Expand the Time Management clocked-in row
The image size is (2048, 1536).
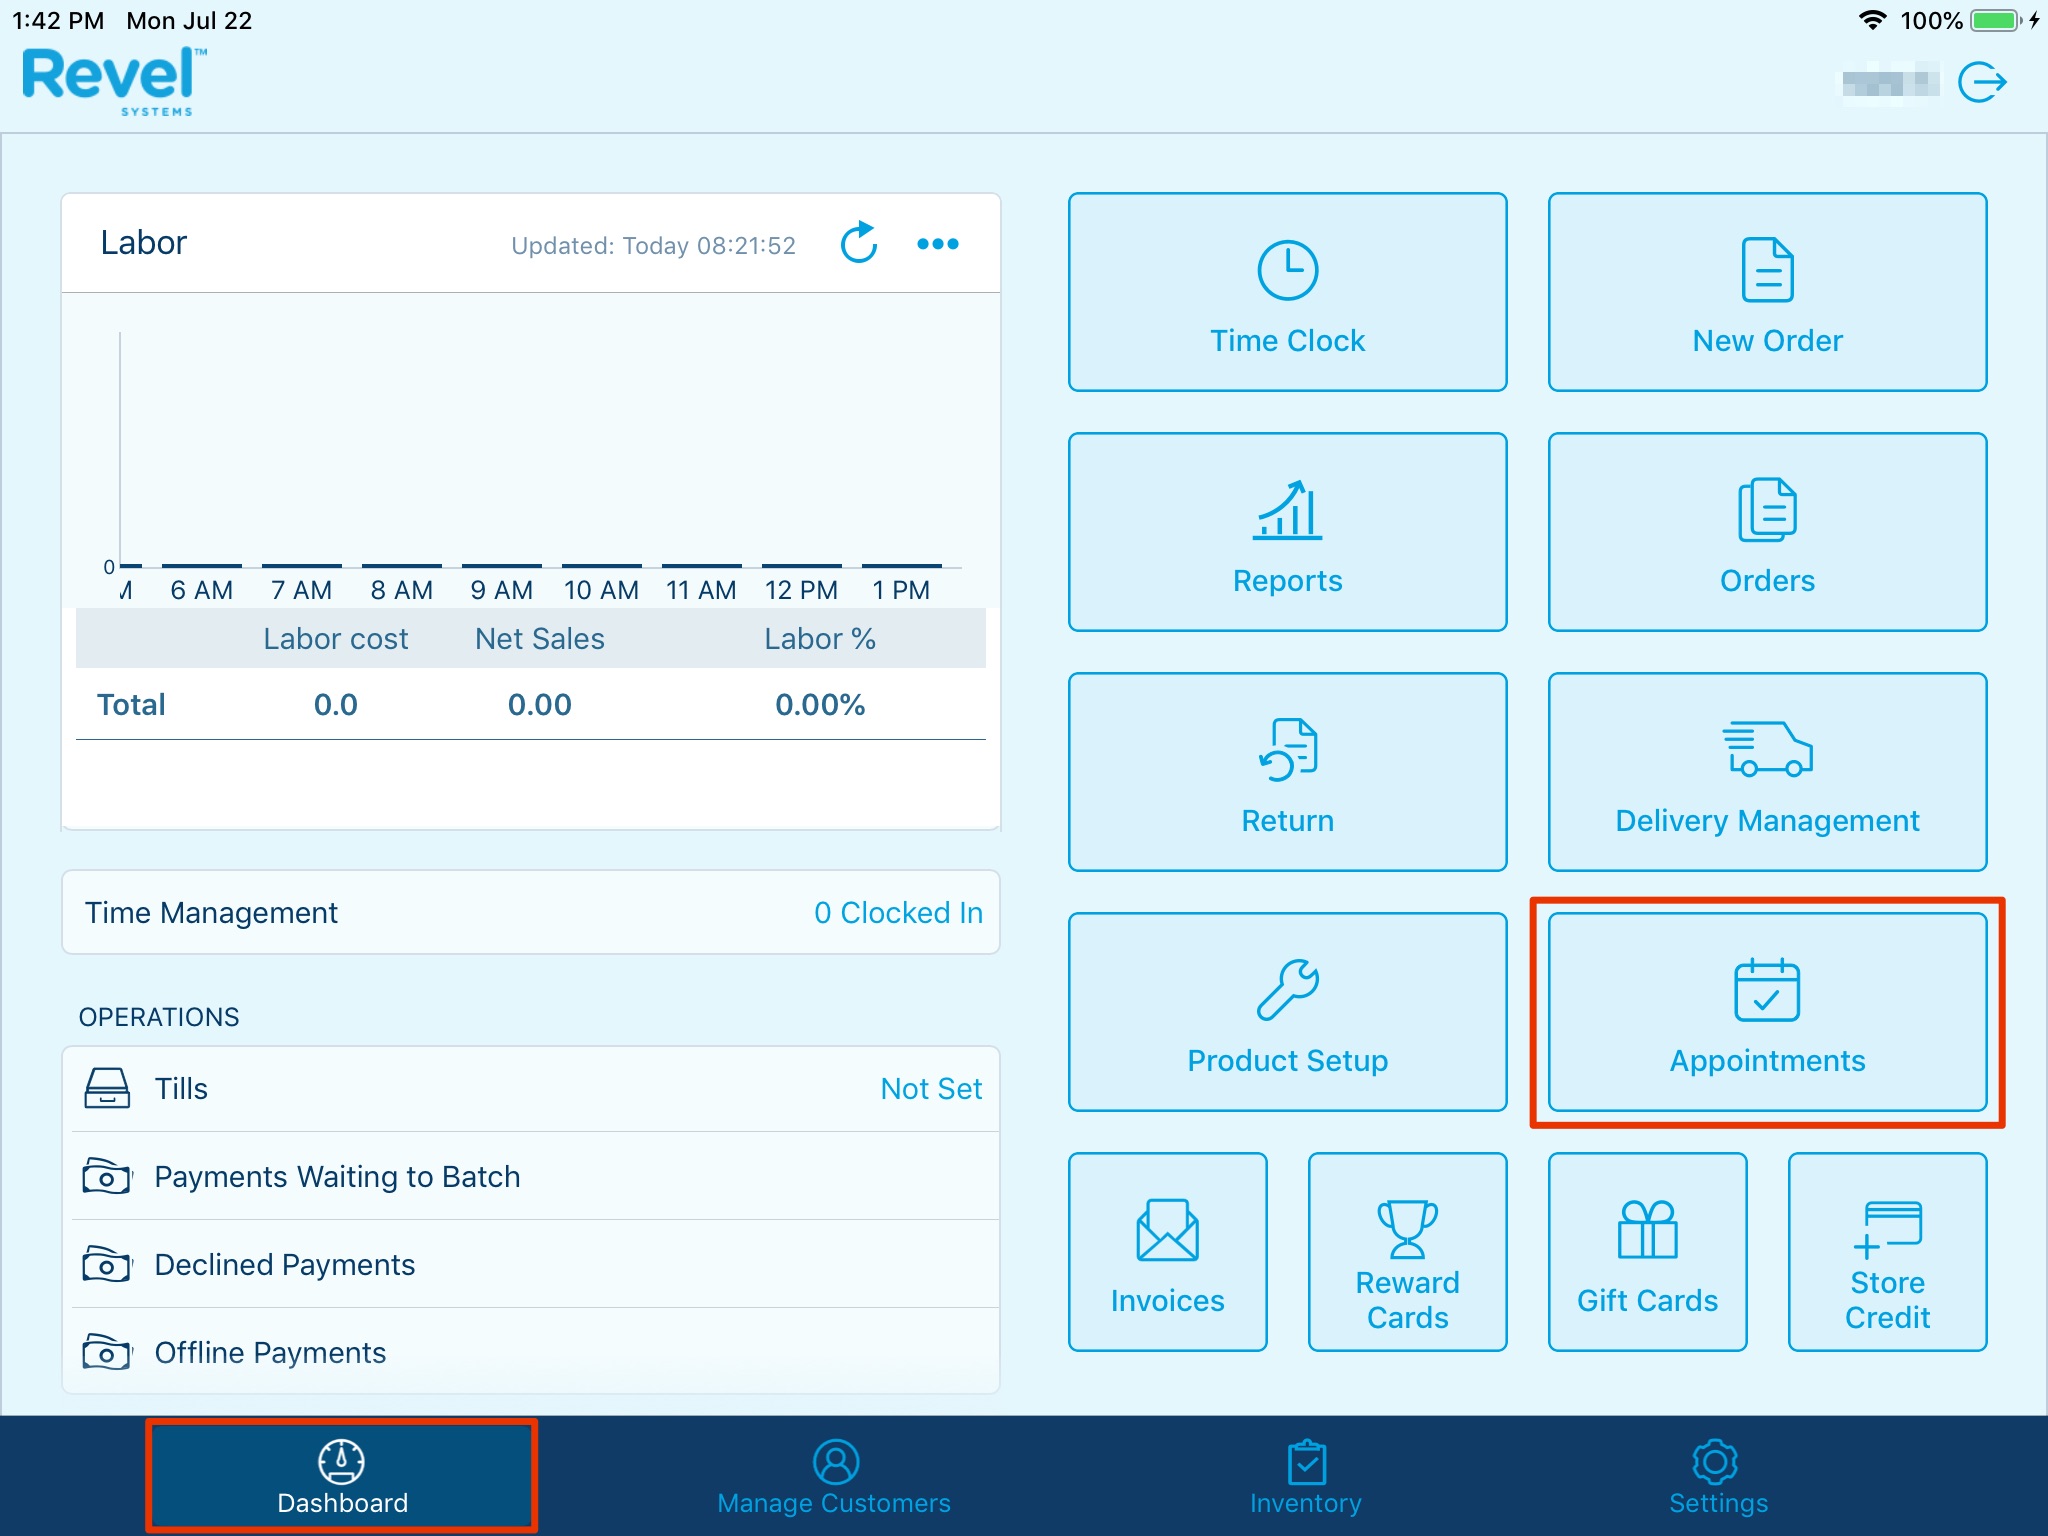point(531,912)
